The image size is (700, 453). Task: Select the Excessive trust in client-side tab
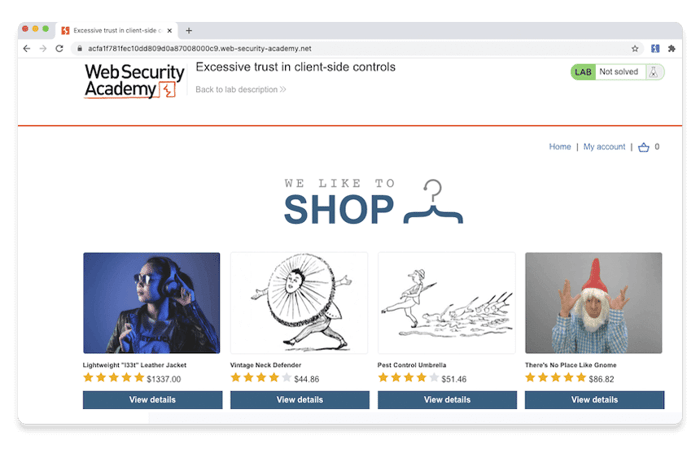pos(117,30)
